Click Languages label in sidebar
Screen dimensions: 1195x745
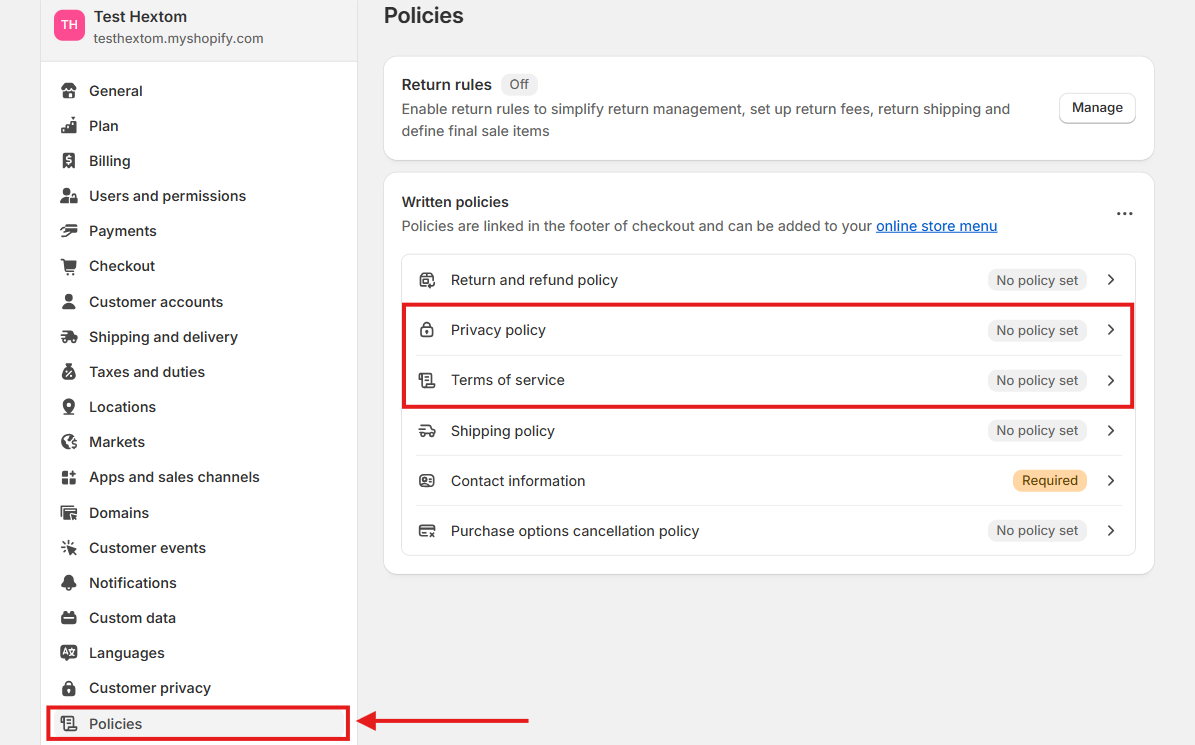tap(127, 653)
